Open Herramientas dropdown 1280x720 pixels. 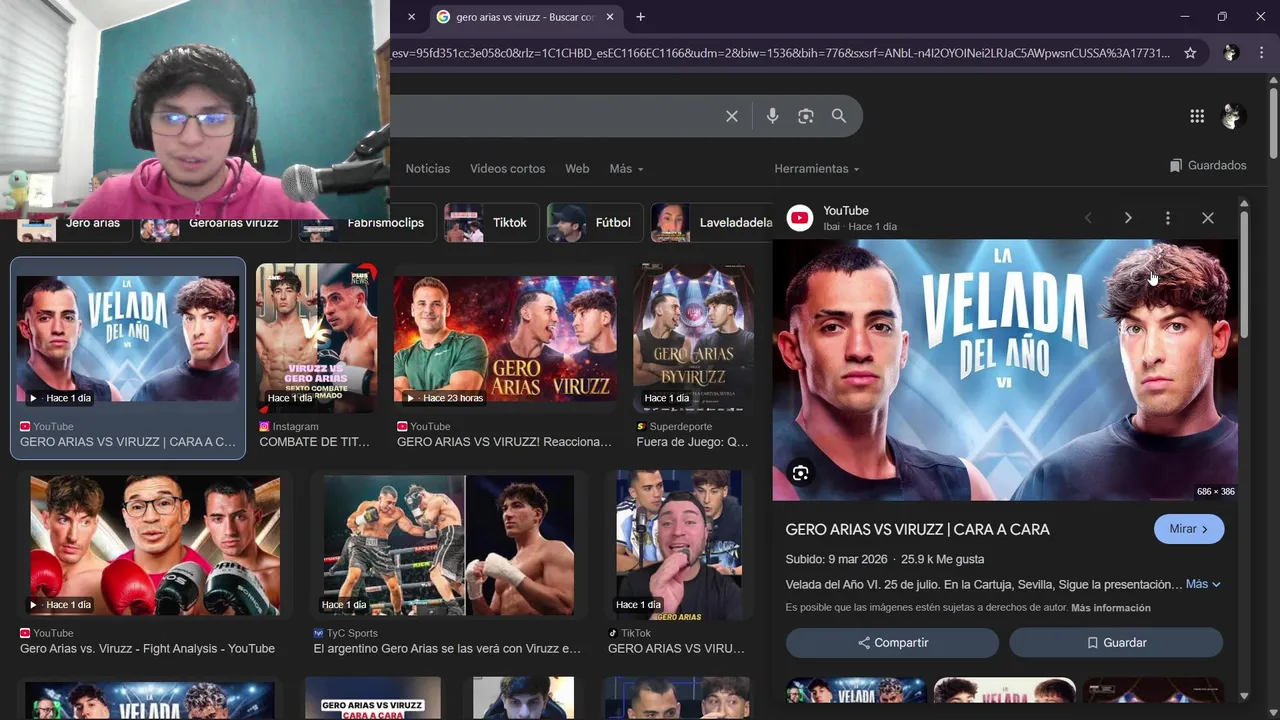coord(817,169)
